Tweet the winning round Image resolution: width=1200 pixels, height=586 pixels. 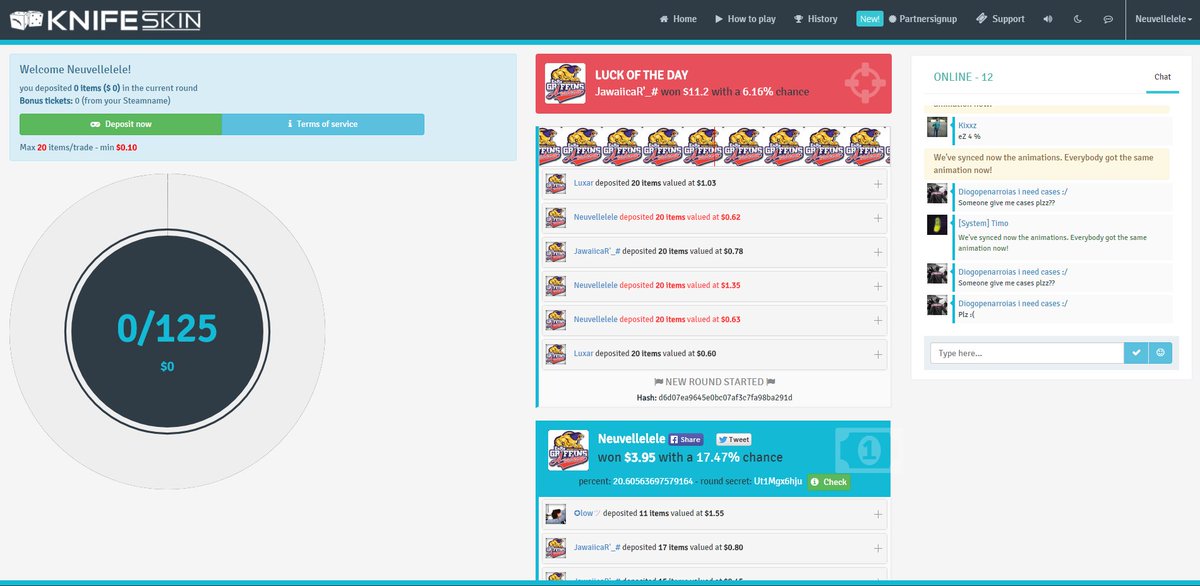733,439
